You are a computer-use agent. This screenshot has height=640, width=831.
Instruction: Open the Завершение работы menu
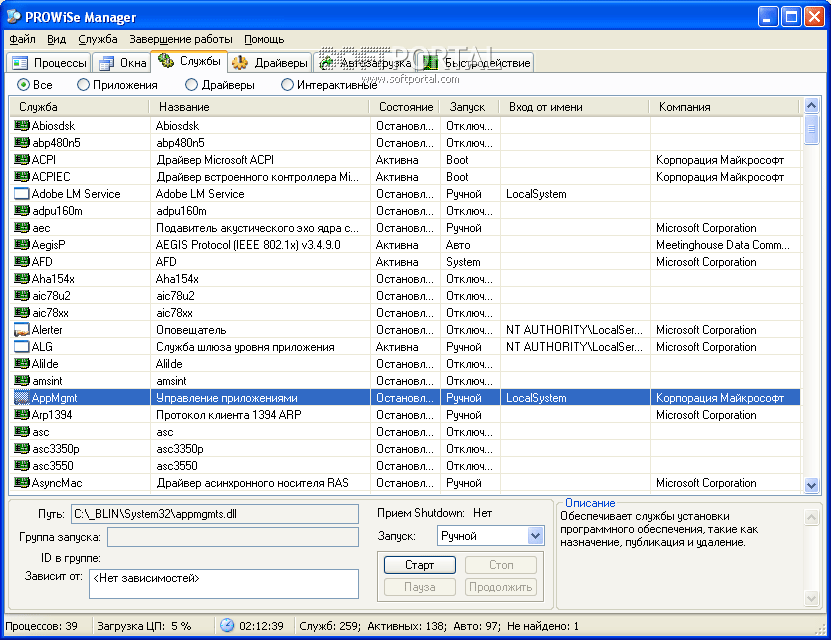pos(181,39)
